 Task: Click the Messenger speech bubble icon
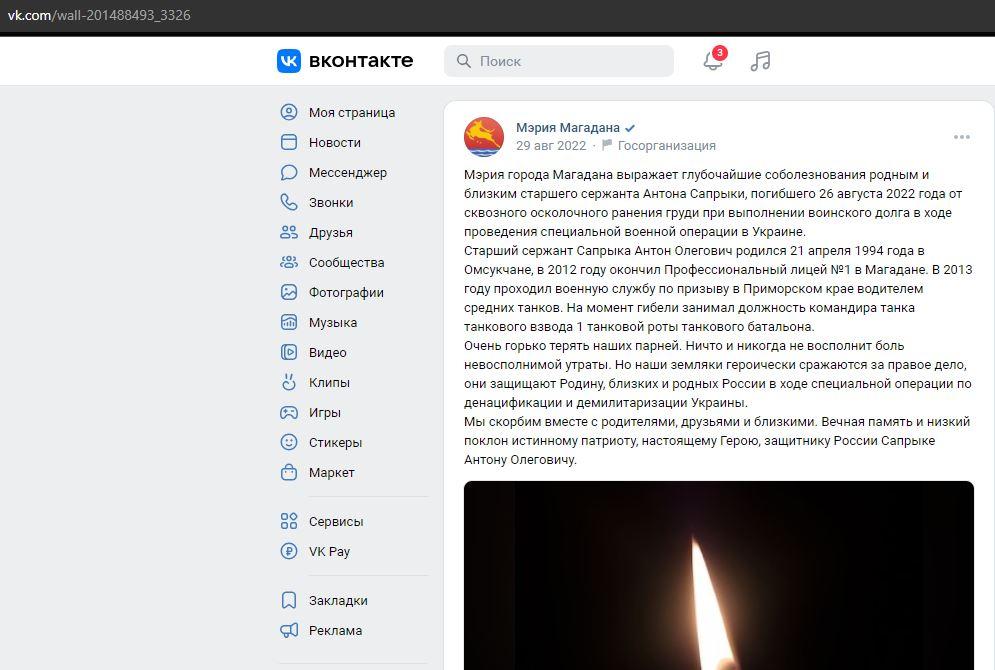[x=289, y=172]
